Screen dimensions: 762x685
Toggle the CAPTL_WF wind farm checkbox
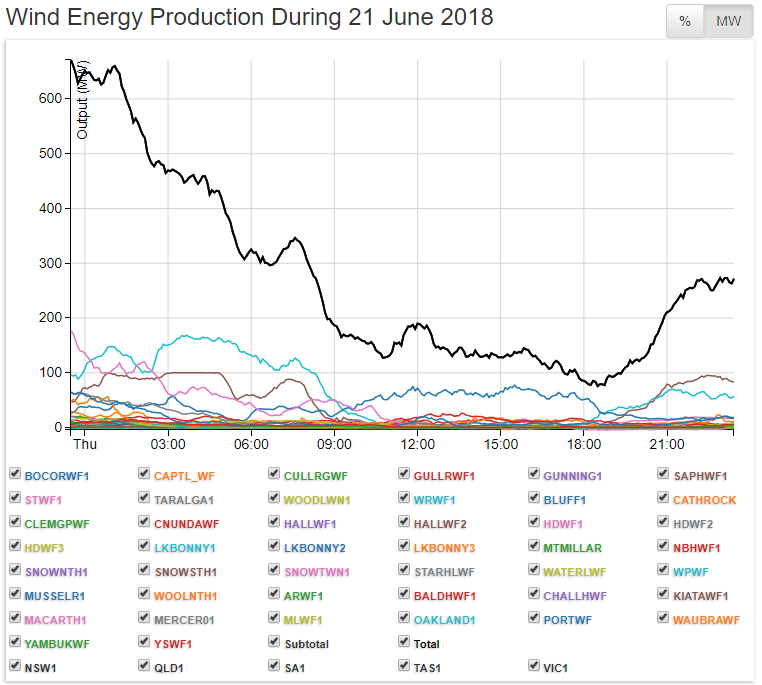pyautogui.click(x=145, y=474)
